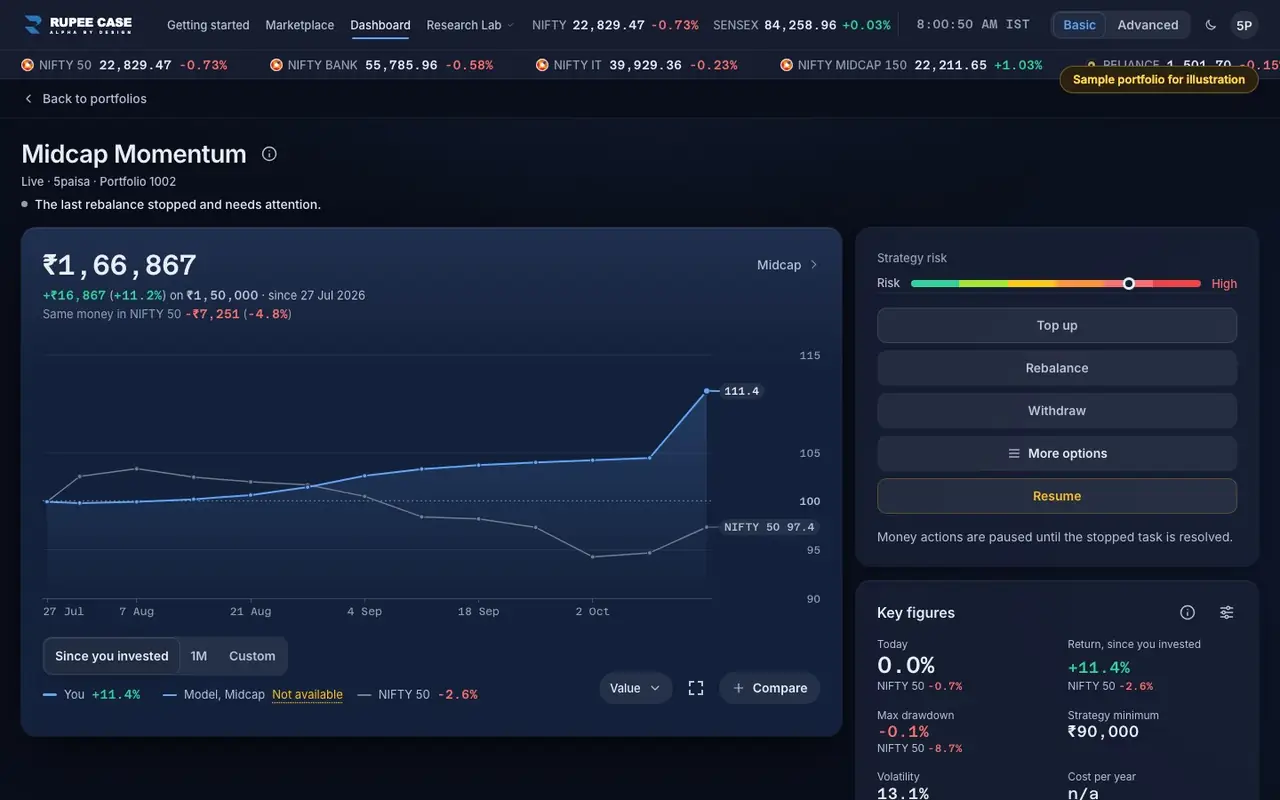
Task: Click back arrow to portfolios
Action: coord(28,98)
